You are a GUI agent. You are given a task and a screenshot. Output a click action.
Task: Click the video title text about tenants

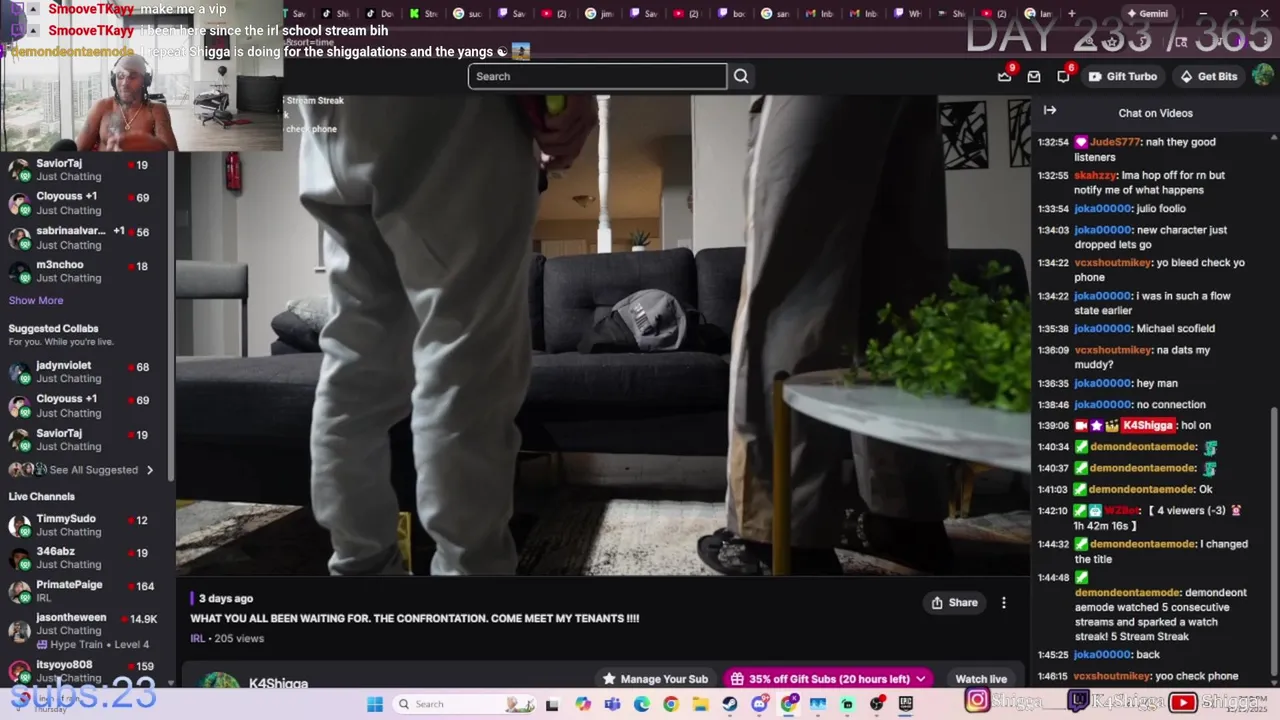(414, 618)
